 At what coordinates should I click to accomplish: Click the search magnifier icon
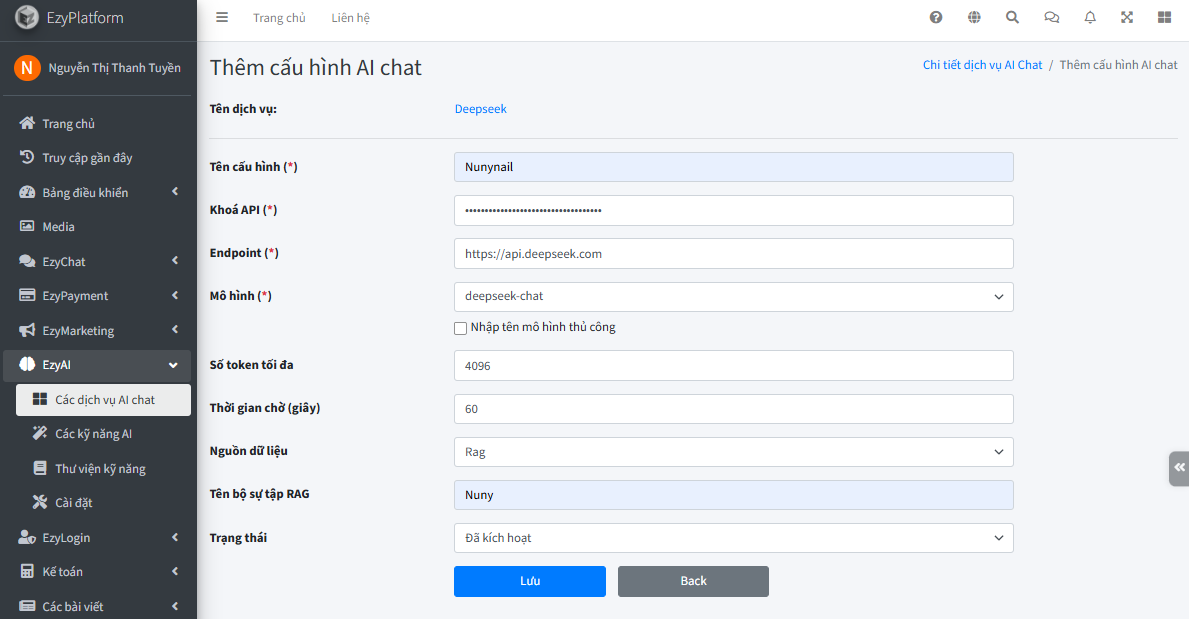point(1012,17)
